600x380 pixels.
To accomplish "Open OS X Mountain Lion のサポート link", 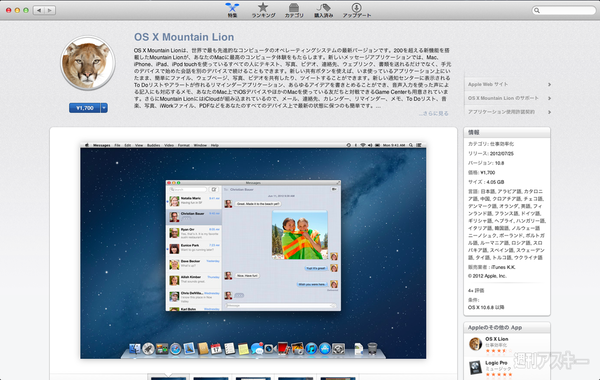I will [x=503, y=98].
